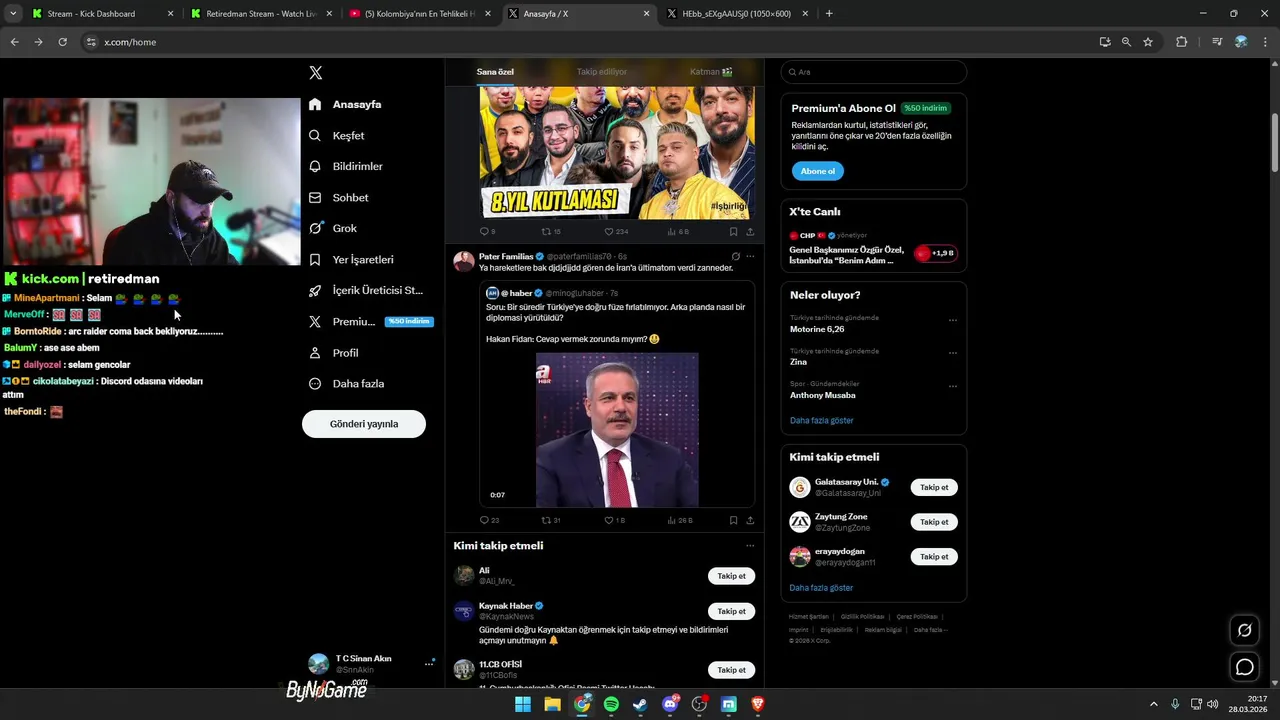The image size is (1280, 720).
Task: Open options for Anthony Musaba trend
Action: [953, 387]
